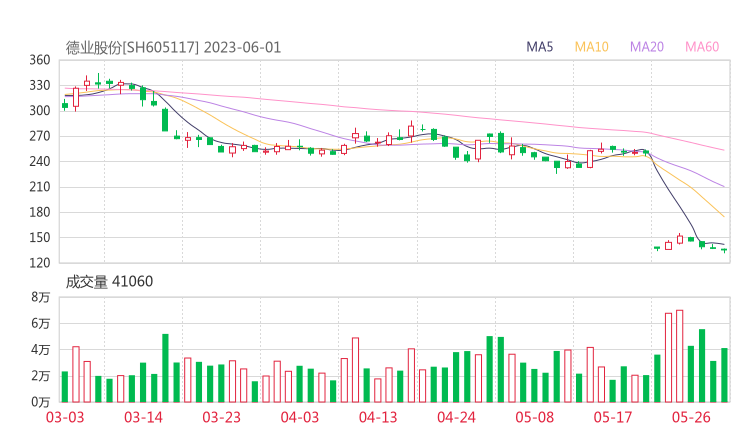This screenshot has width=740, height=440.
Task: Click the 180 price axis label
Action: [40, 212]
